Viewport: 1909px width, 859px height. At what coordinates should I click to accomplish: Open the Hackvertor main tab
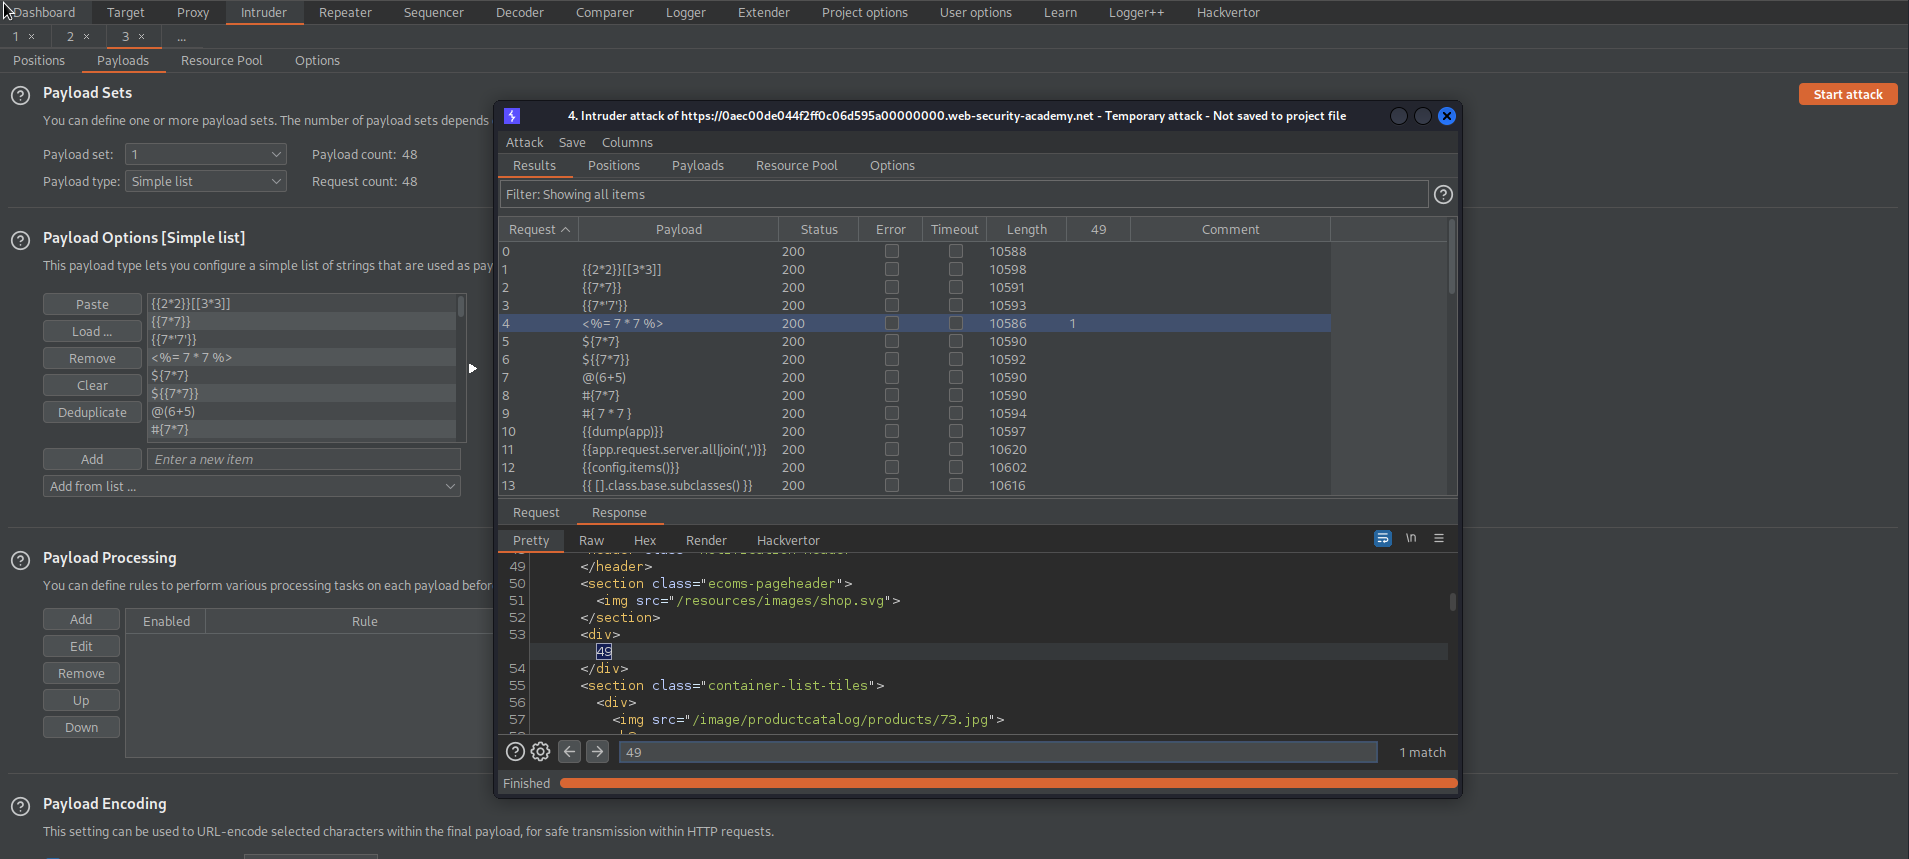[x=1228, y=13]
